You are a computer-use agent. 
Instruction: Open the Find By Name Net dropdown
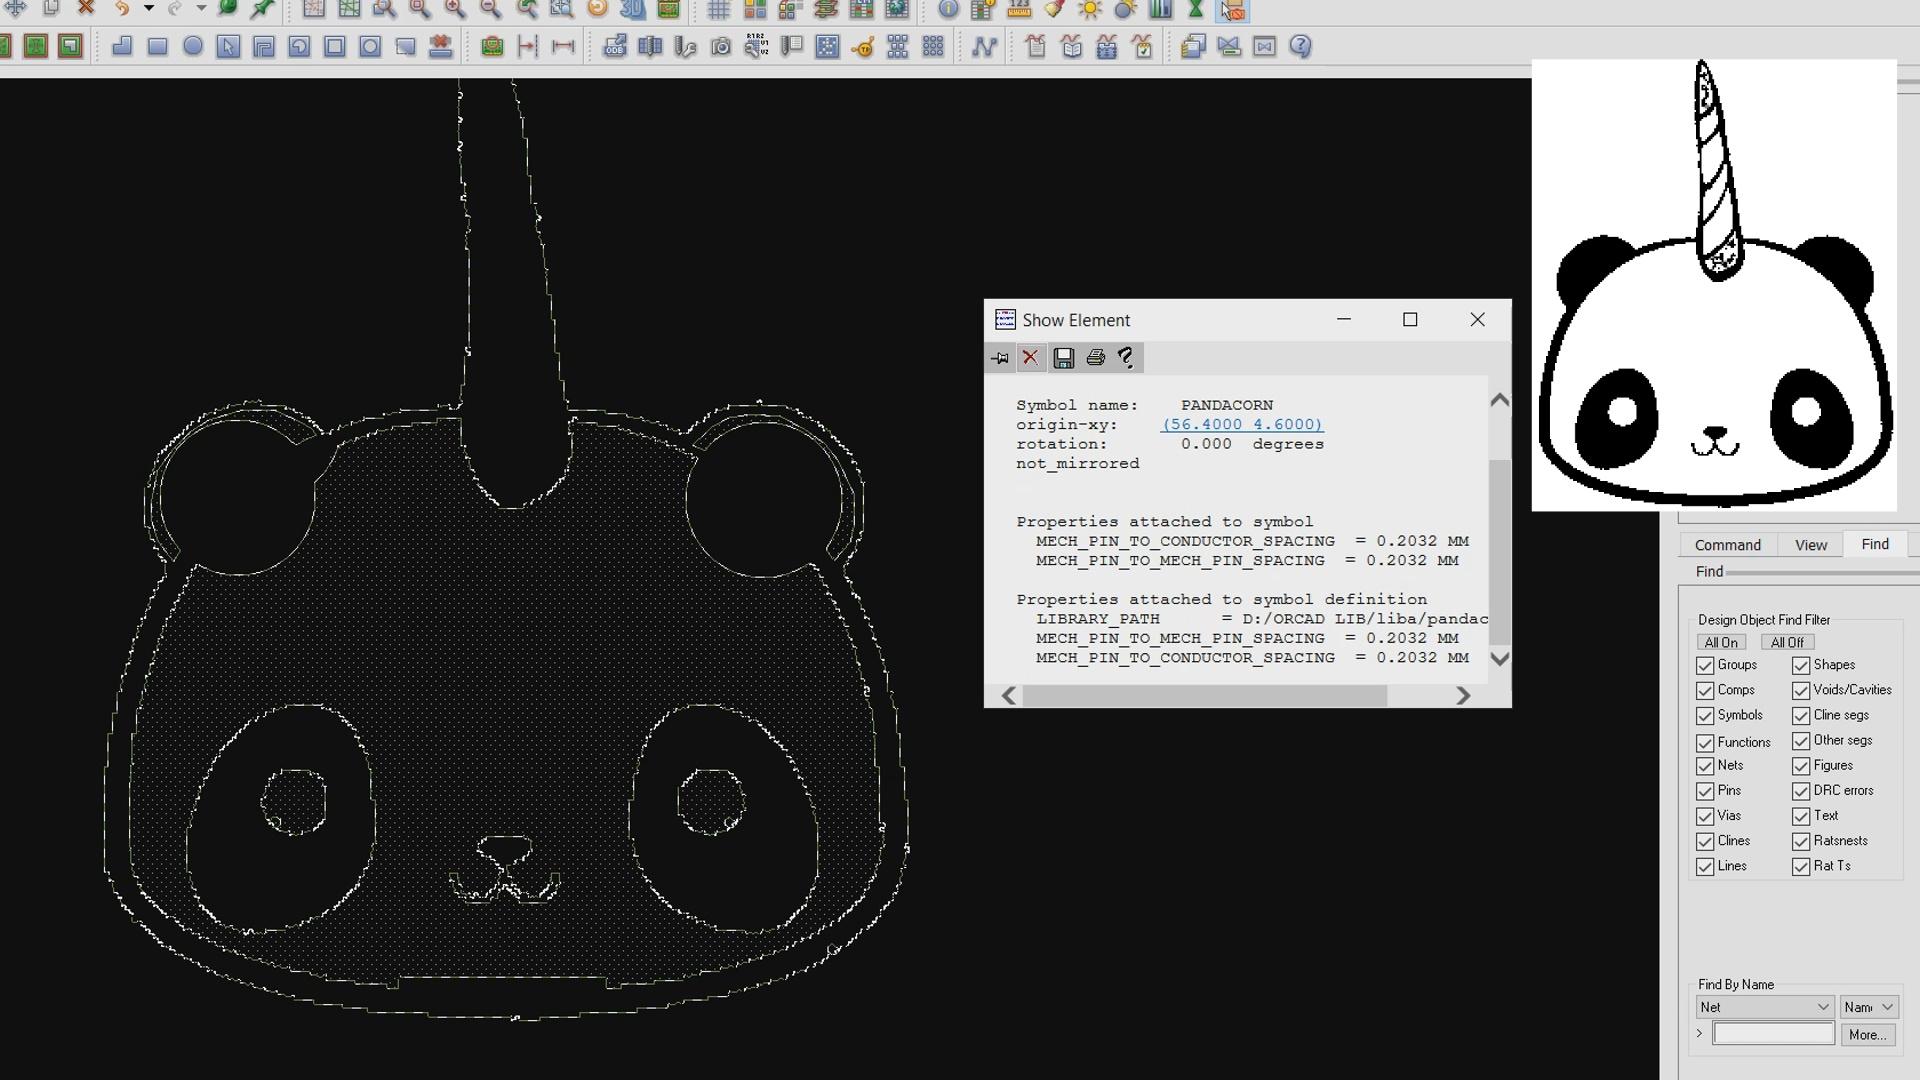[x=1764, y=1007]
